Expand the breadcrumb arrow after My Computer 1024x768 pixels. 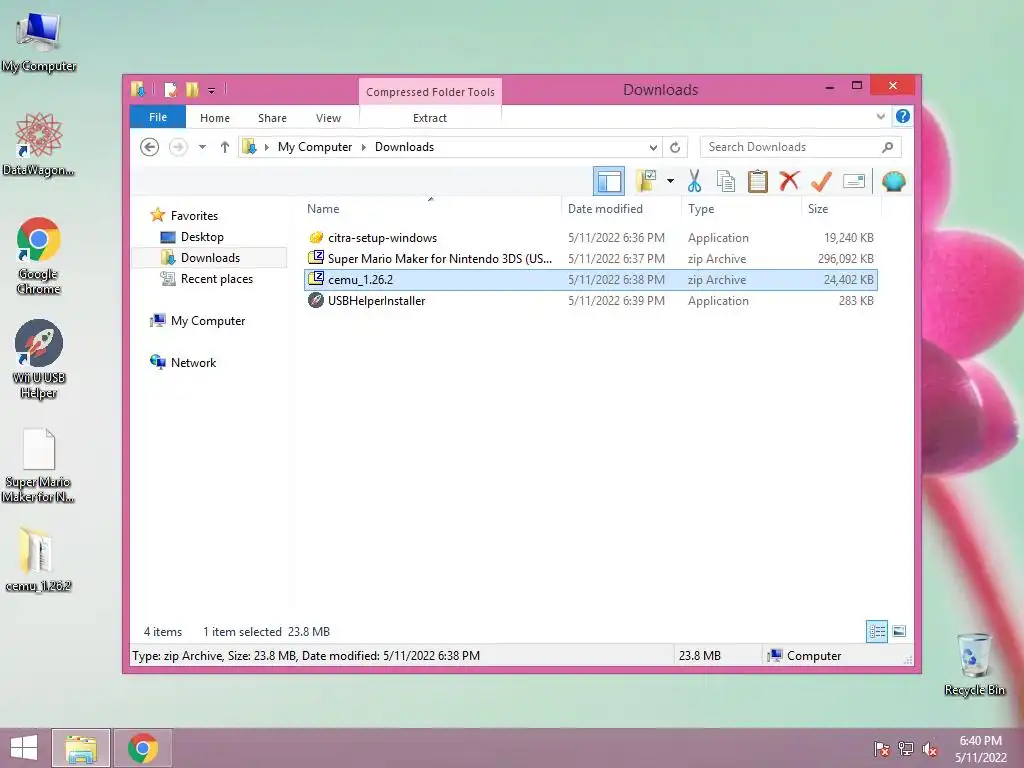(x=364, y=148)
